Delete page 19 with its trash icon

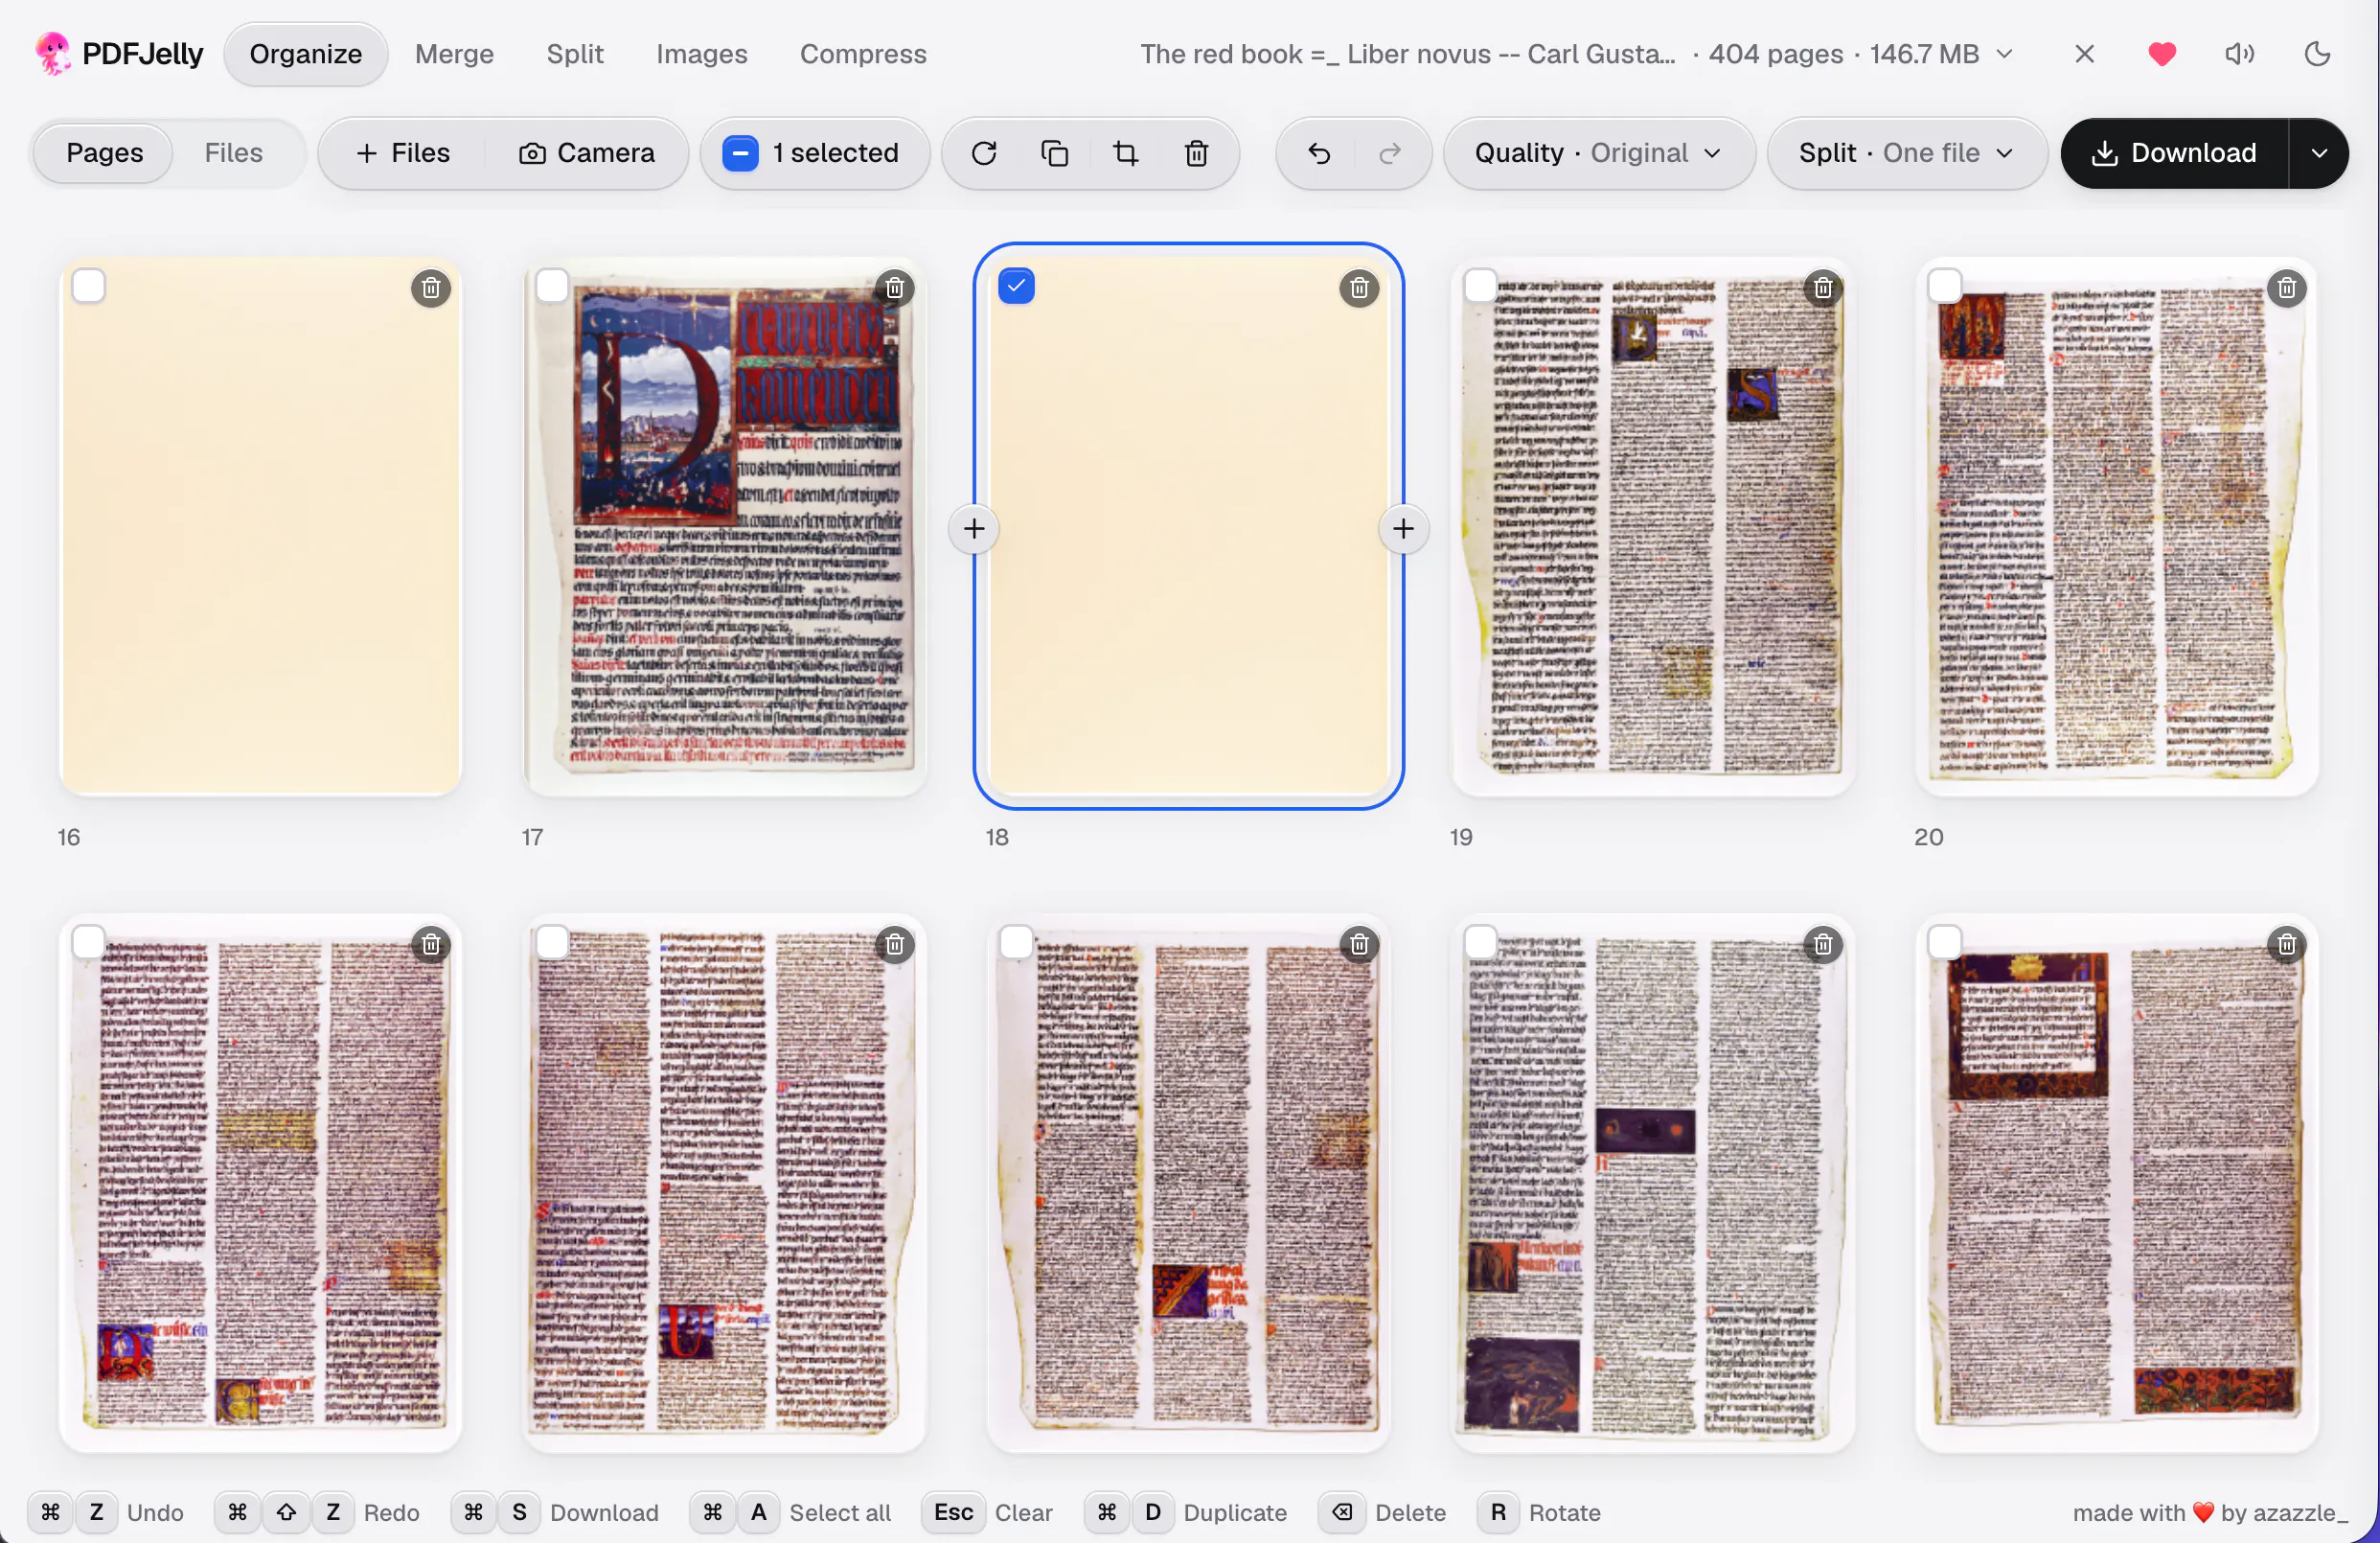1823,289
